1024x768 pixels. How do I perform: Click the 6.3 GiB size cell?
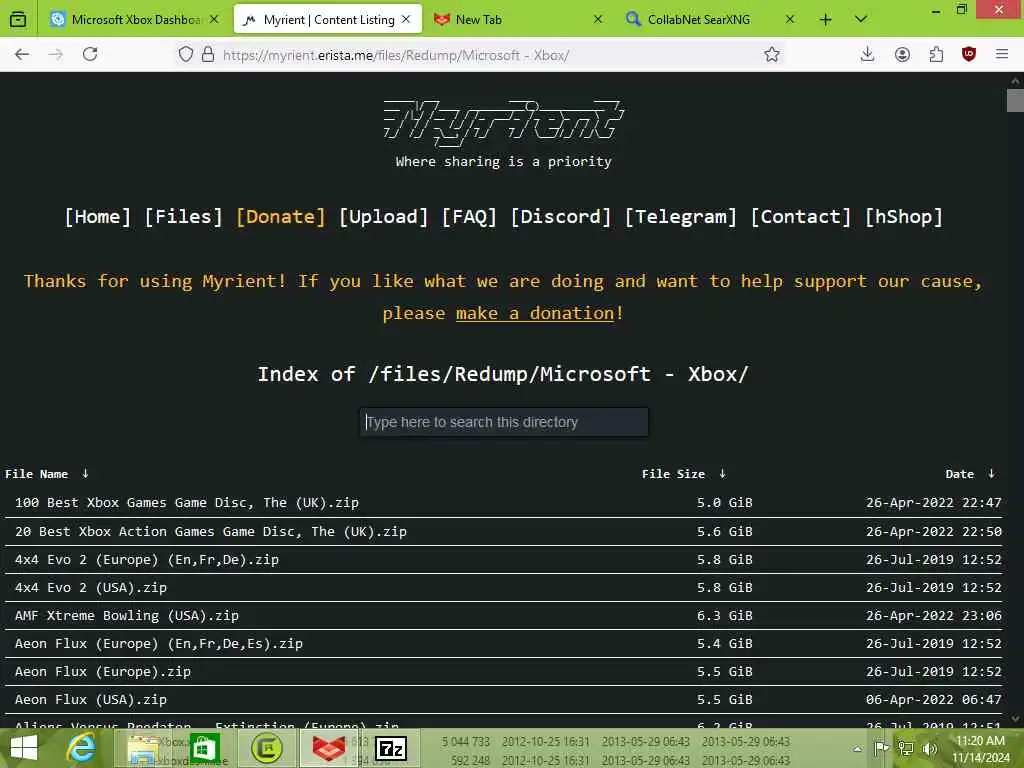724,616
